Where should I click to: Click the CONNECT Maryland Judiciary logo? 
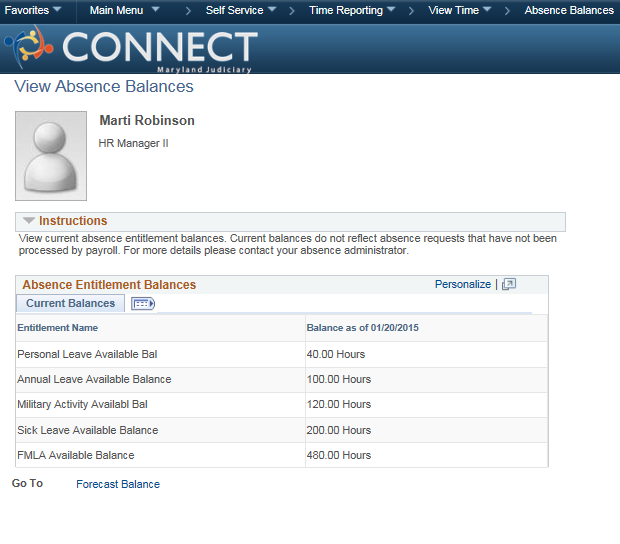click(130, 49)
